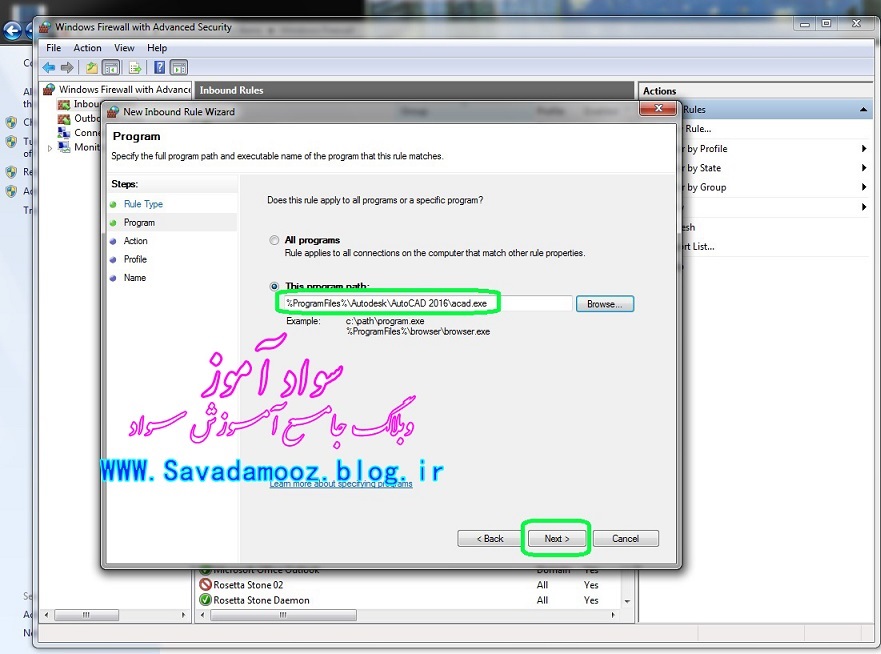
Task: Click the Name step in the Steps list
Action: [x=135, y=278]
